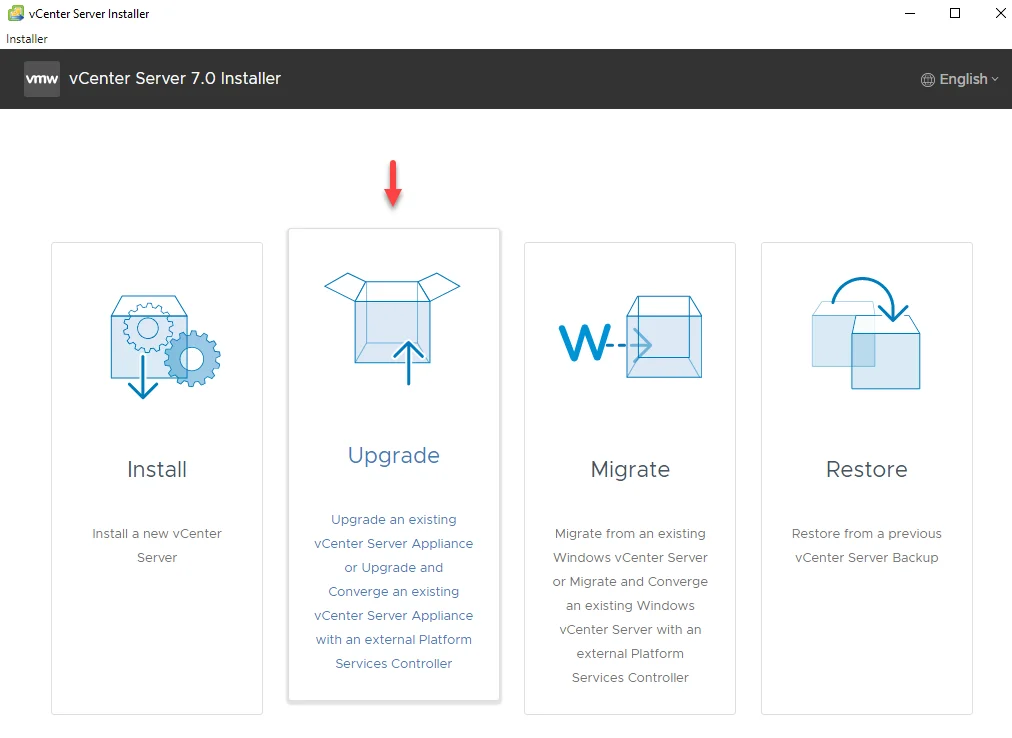Screen dimensions: 1012x738
Task: Click 'Migrate from an existing Windows vCenter' description
Action: (x=630, y=606)
